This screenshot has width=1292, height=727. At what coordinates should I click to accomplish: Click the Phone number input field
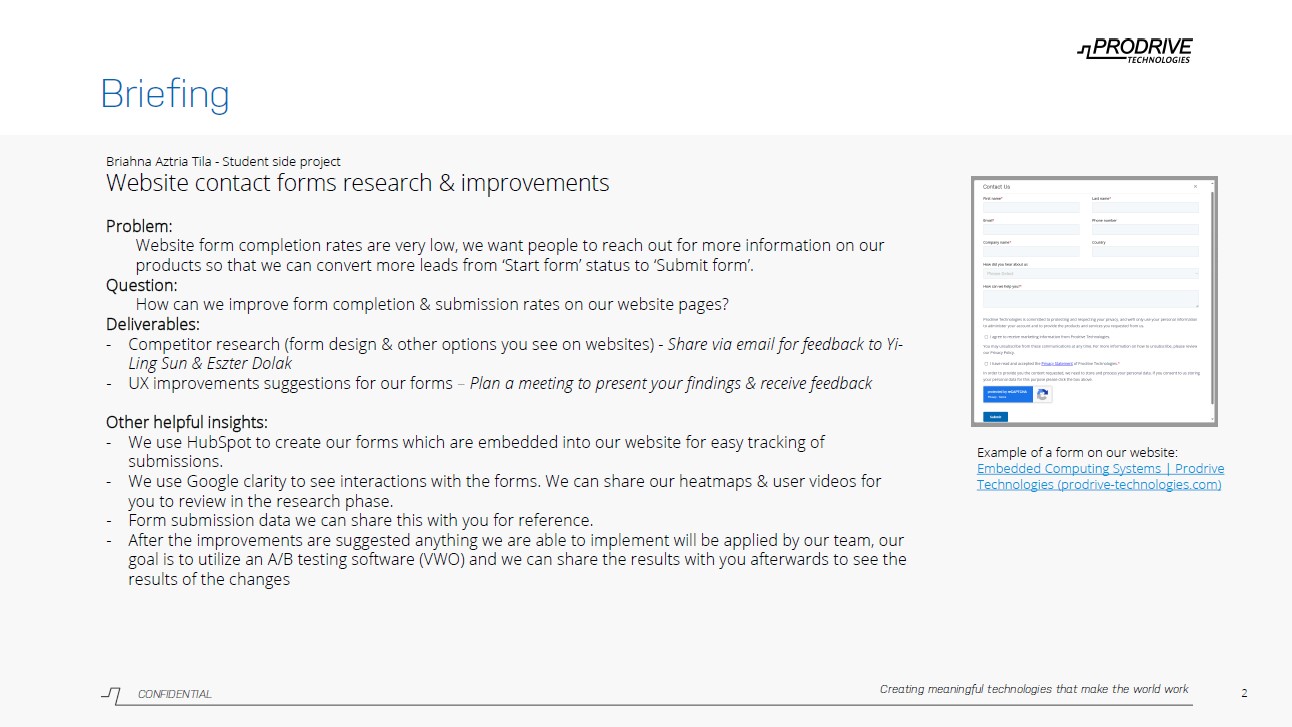[1145, 230]
